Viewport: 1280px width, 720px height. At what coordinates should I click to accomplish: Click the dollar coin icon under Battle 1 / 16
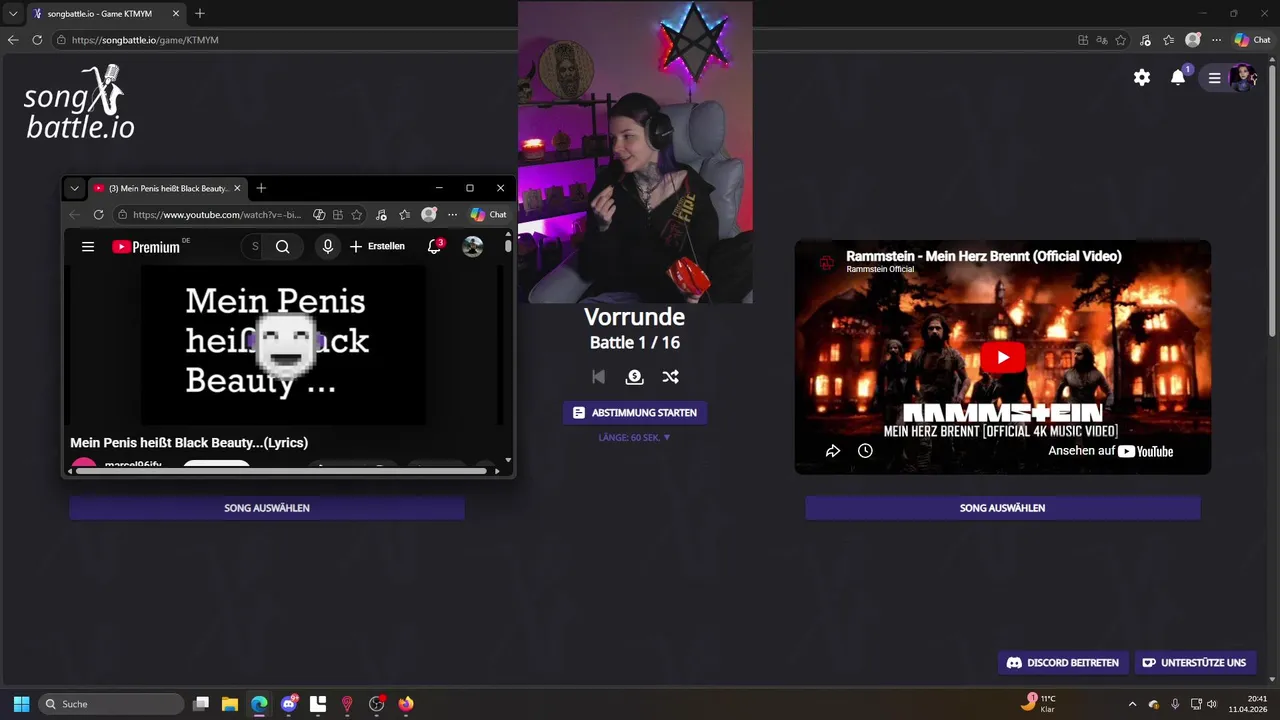coord(634,377)
